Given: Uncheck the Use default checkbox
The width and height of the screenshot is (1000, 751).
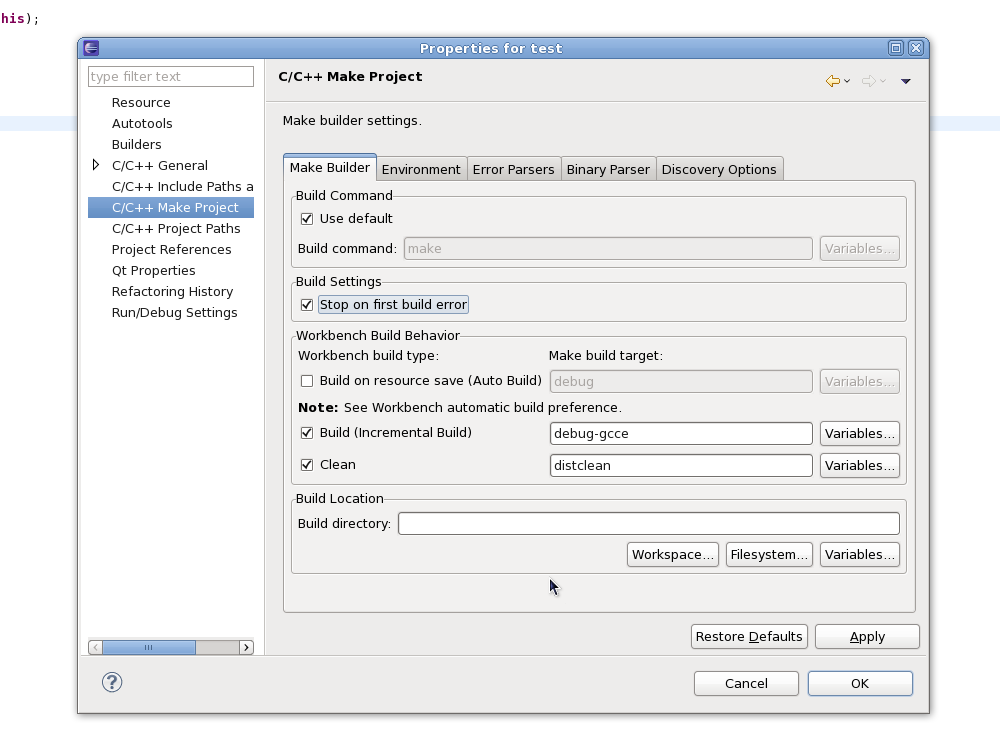Looking at the screenshot, I should point(307,218).
